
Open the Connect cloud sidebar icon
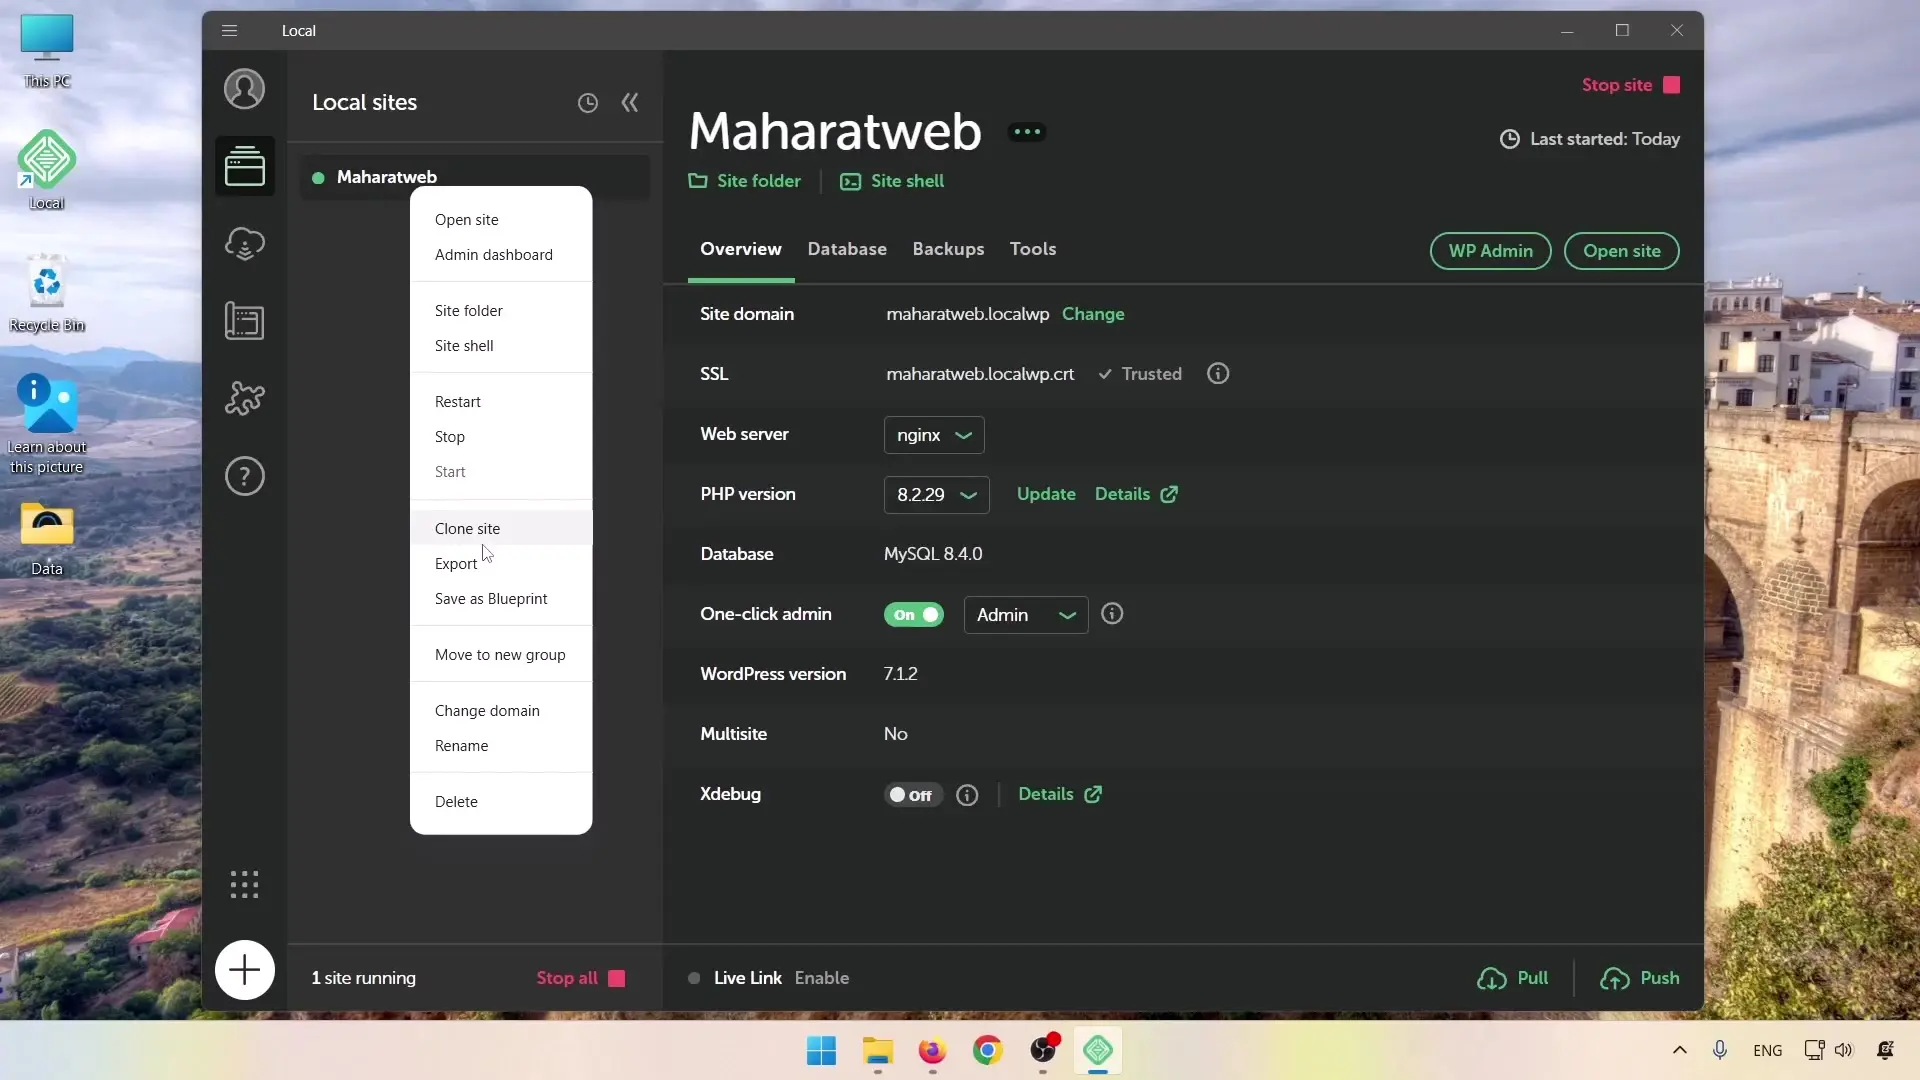(244, 243)
